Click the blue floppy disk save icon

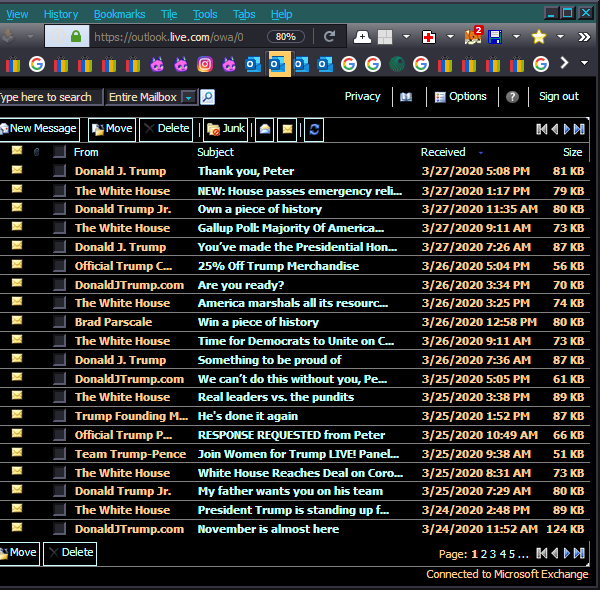tap(495, 37)
